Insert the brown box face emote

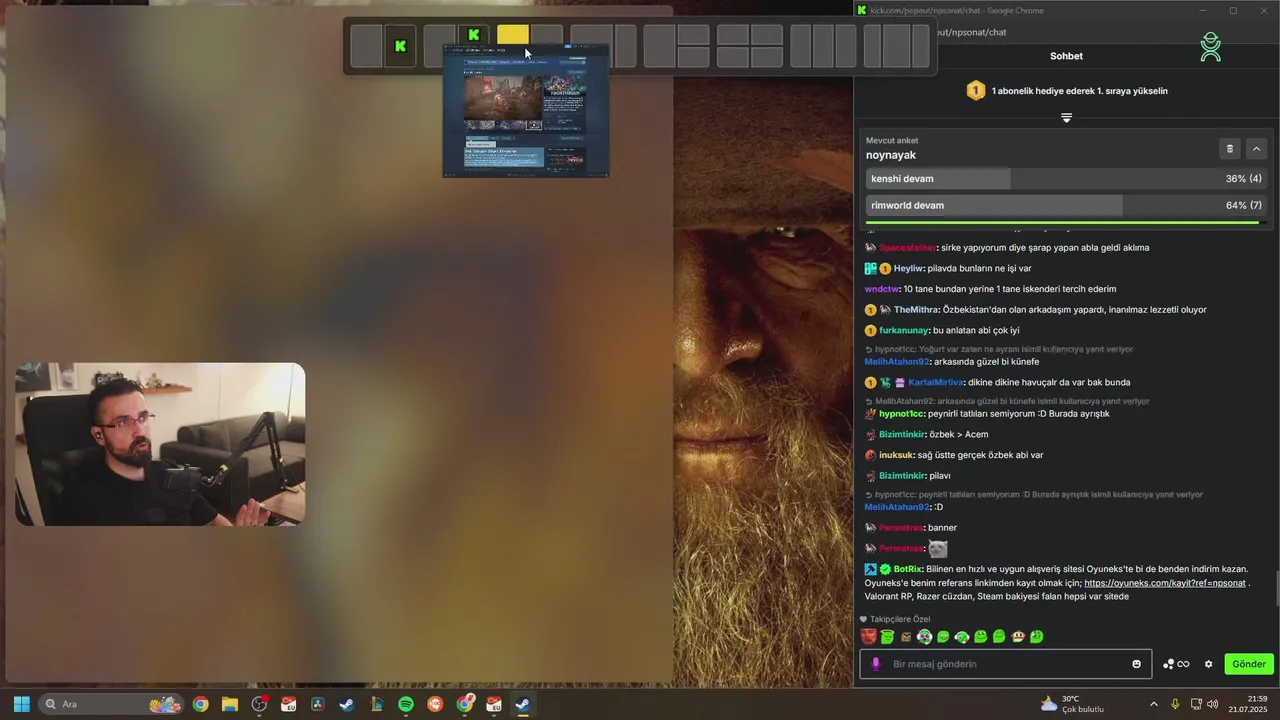tap(906, 636)
